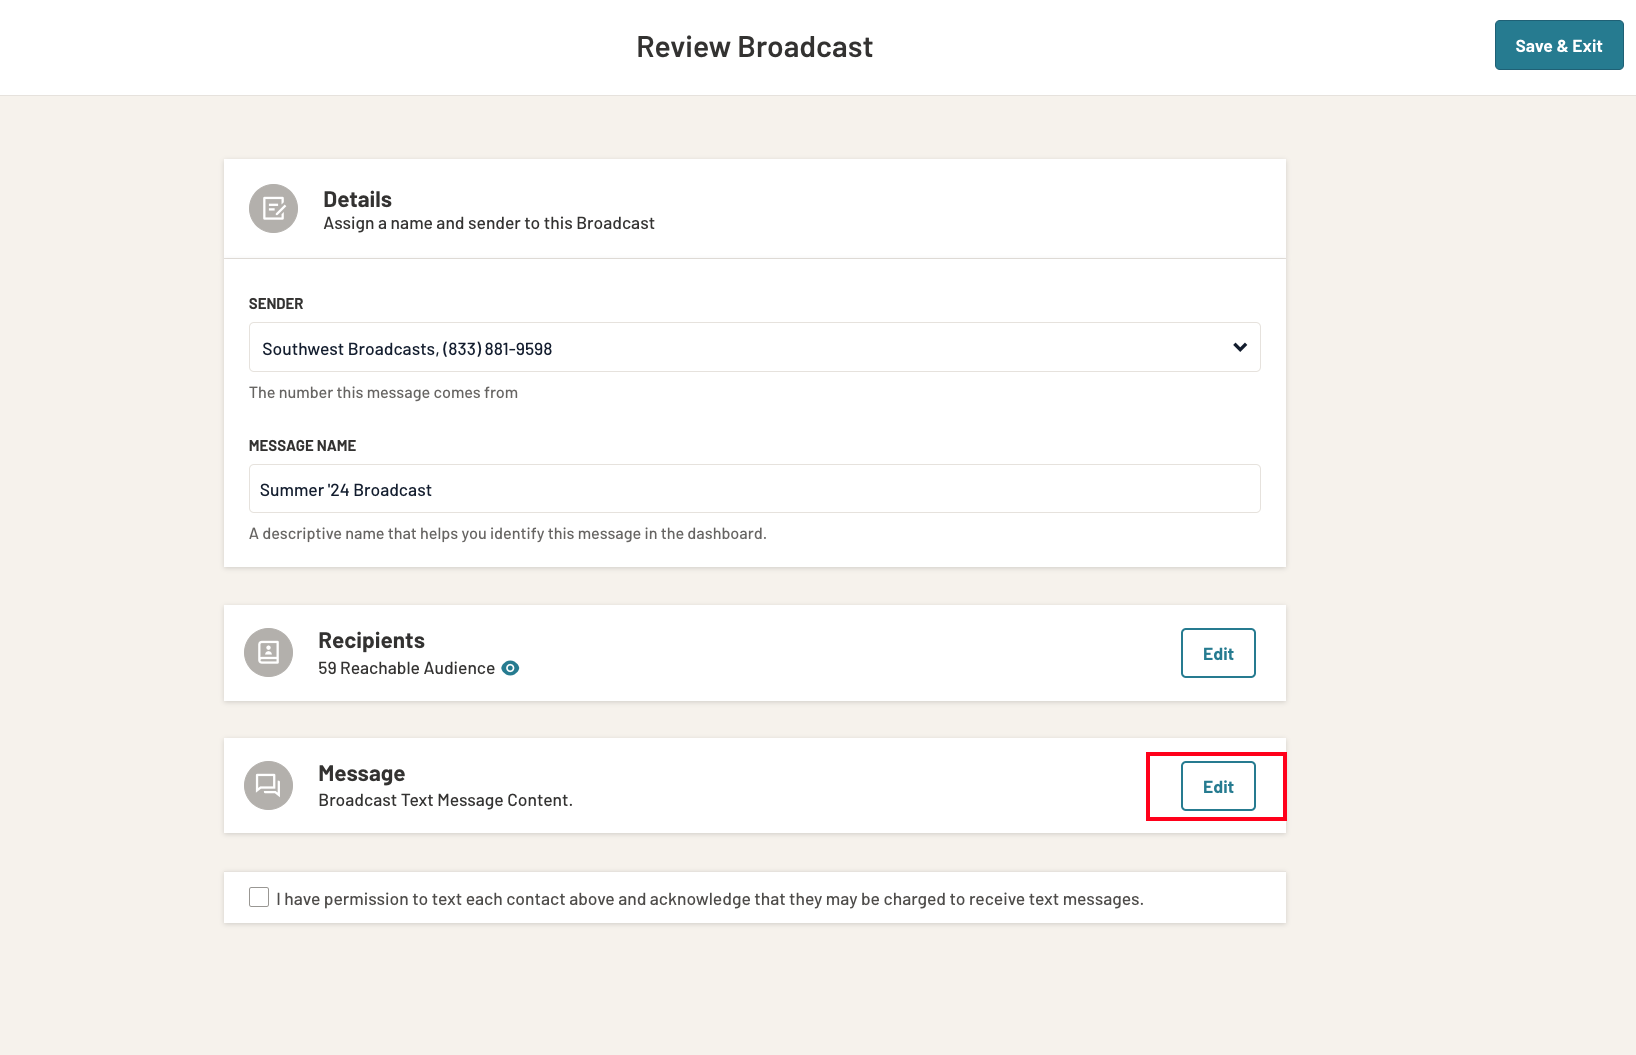
Task: Click the chevron in the Sender field
Action: click(x=1239, y=347)
